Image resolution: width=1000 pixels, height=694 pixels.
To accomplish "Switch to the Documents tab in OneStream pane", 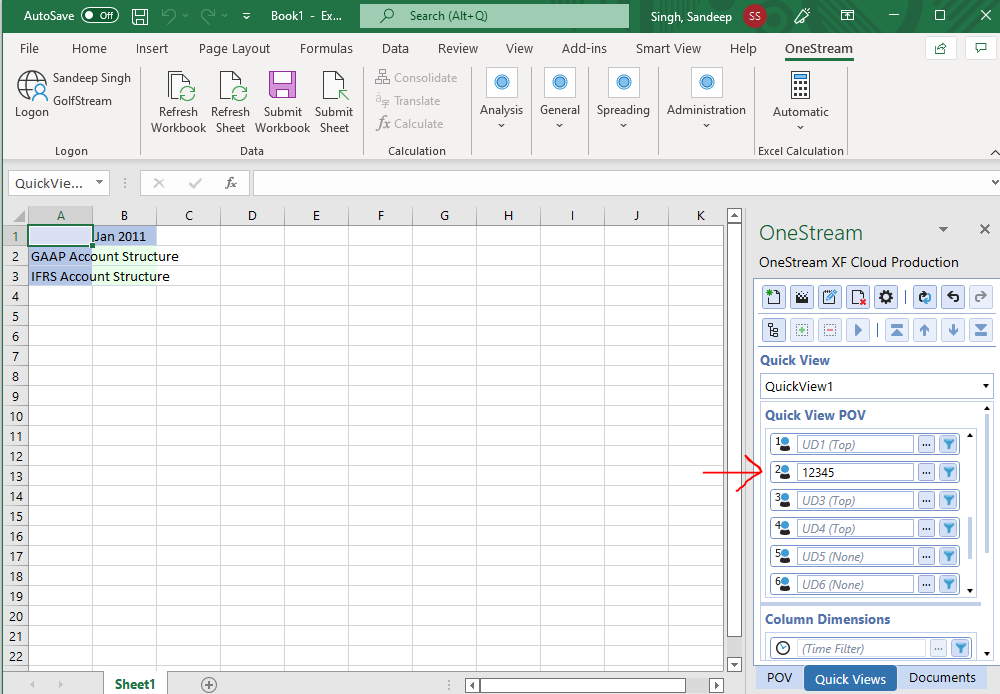I will tap(942, 678).
